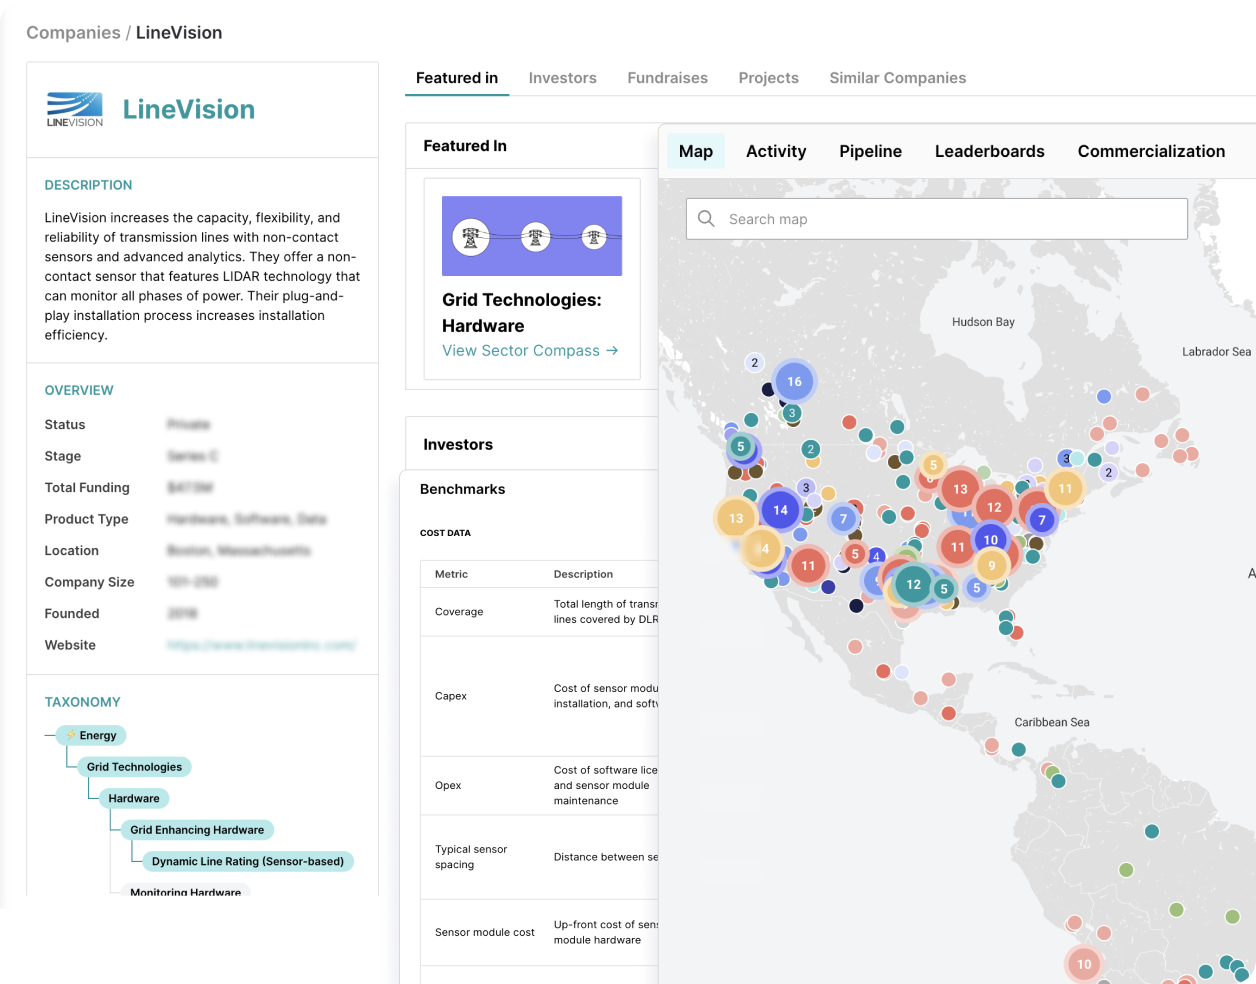Select the Map tab
This screenshot has width=1256, height=984.
pos(696,151)
